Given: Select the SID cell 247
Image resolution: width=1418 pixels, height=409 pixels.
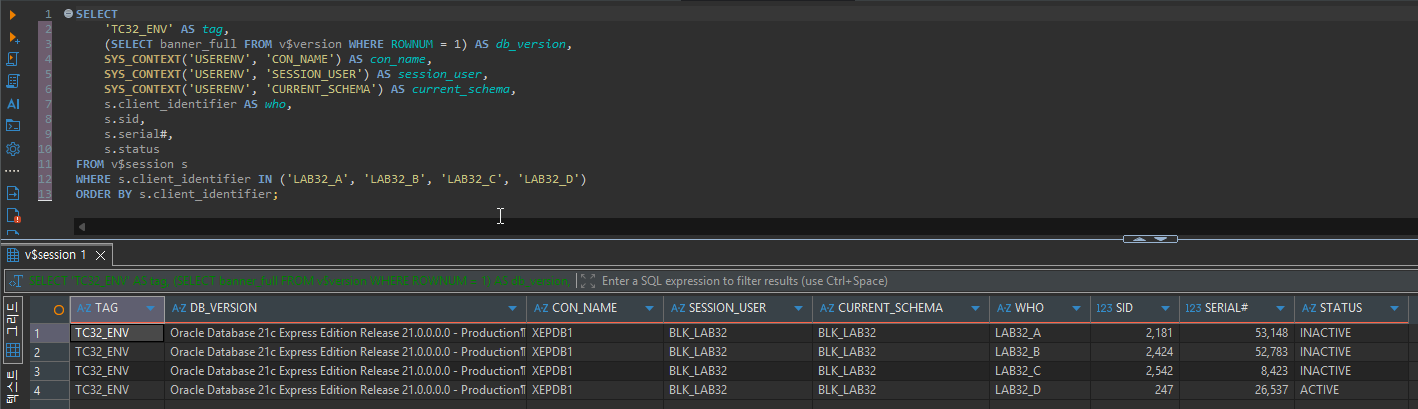Looking at the screenshot, I should (1134, 390).
